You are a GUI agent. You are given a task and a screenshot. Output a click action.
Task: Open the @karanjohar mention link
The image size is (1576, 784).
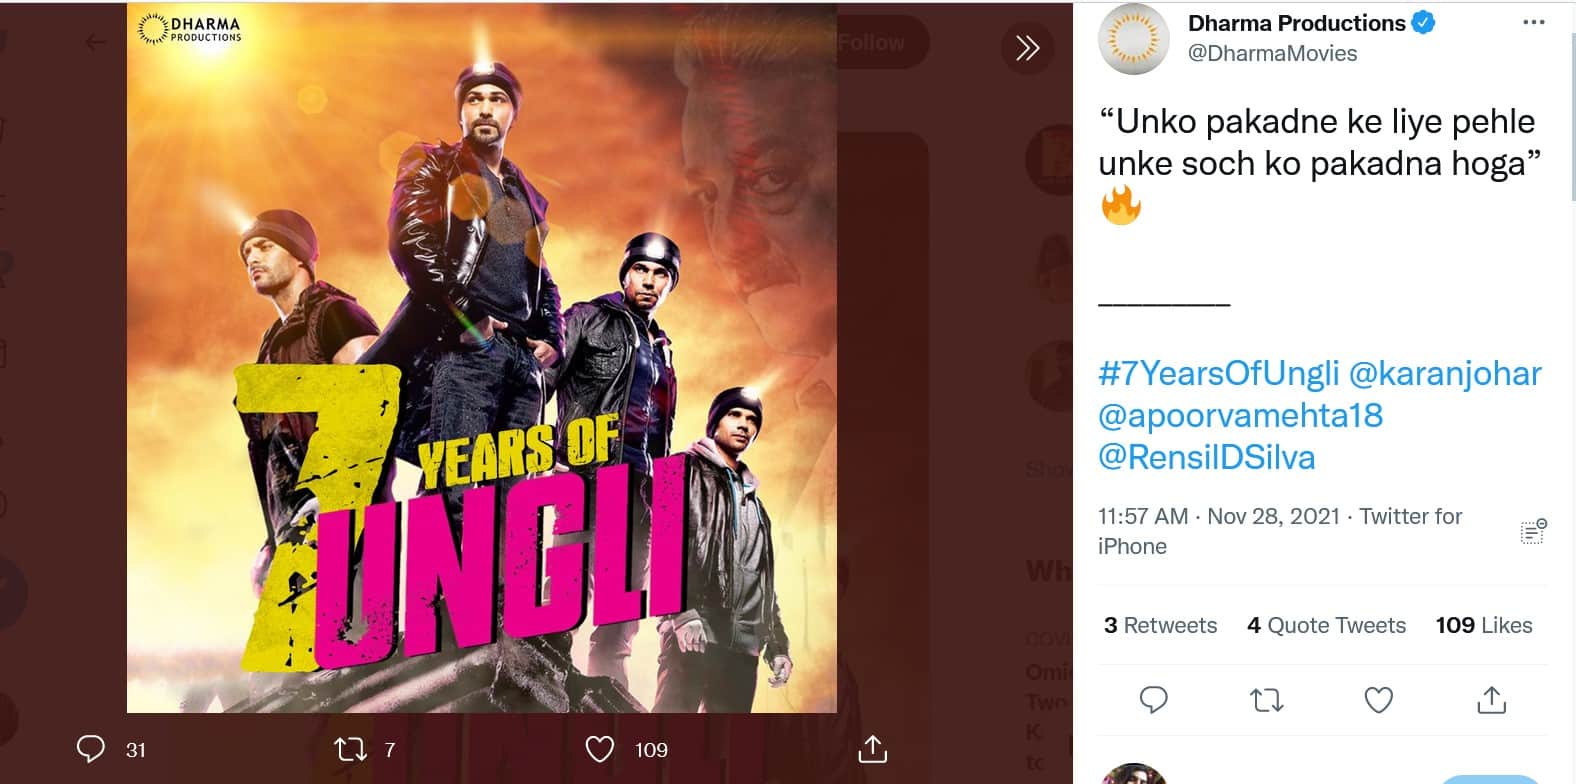[1445, 373]
